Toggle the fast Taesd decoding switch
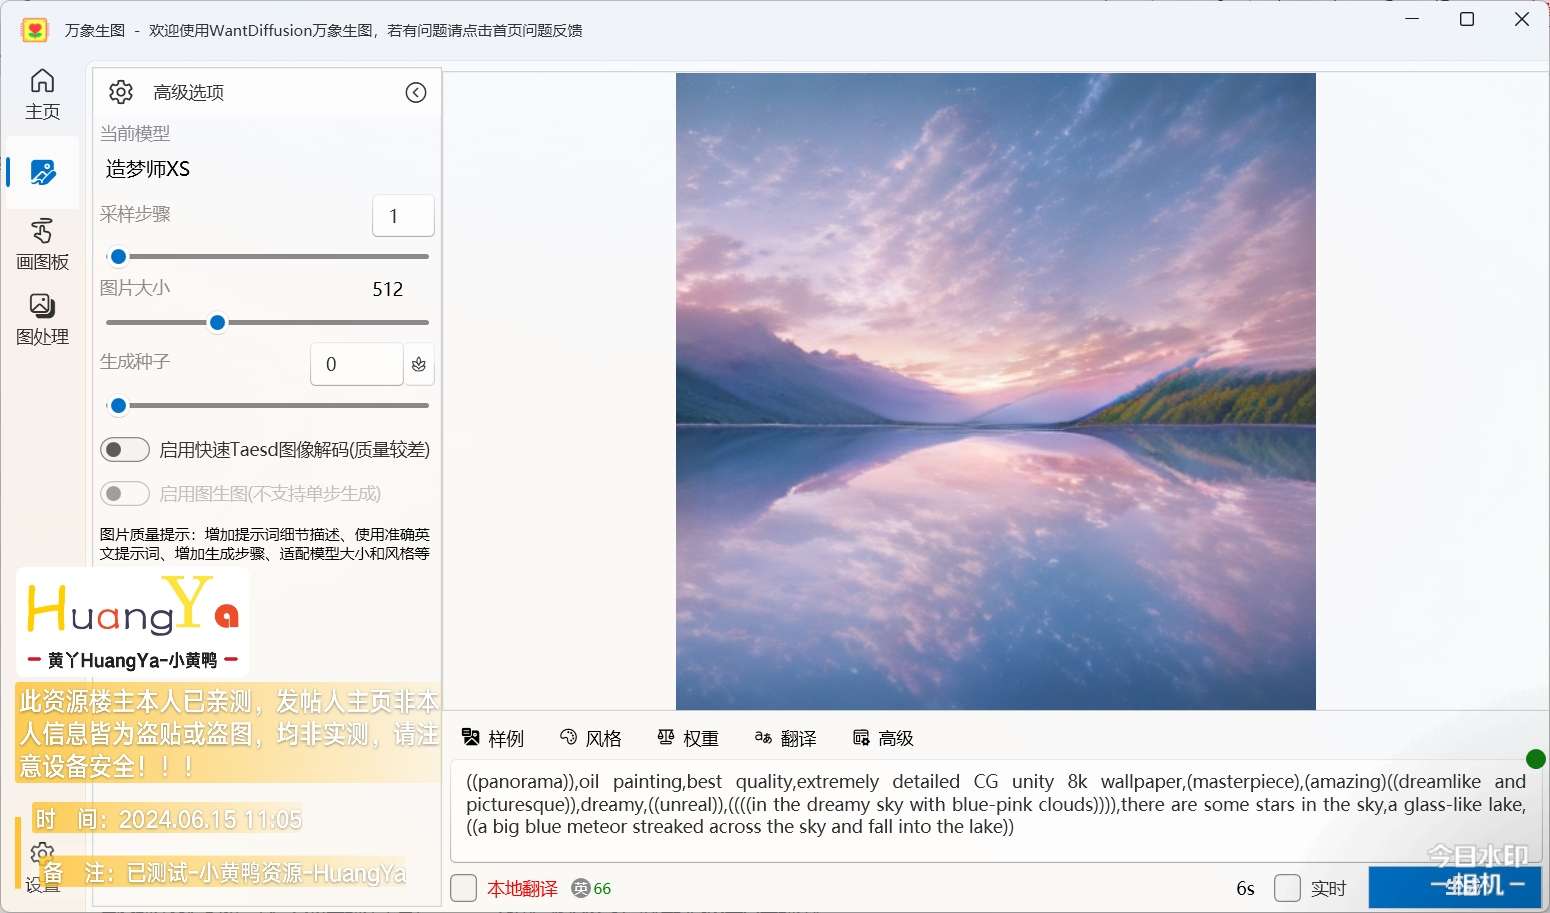Image resolution: width=1550 pixels, height=913 pixels. click(125, 450)
